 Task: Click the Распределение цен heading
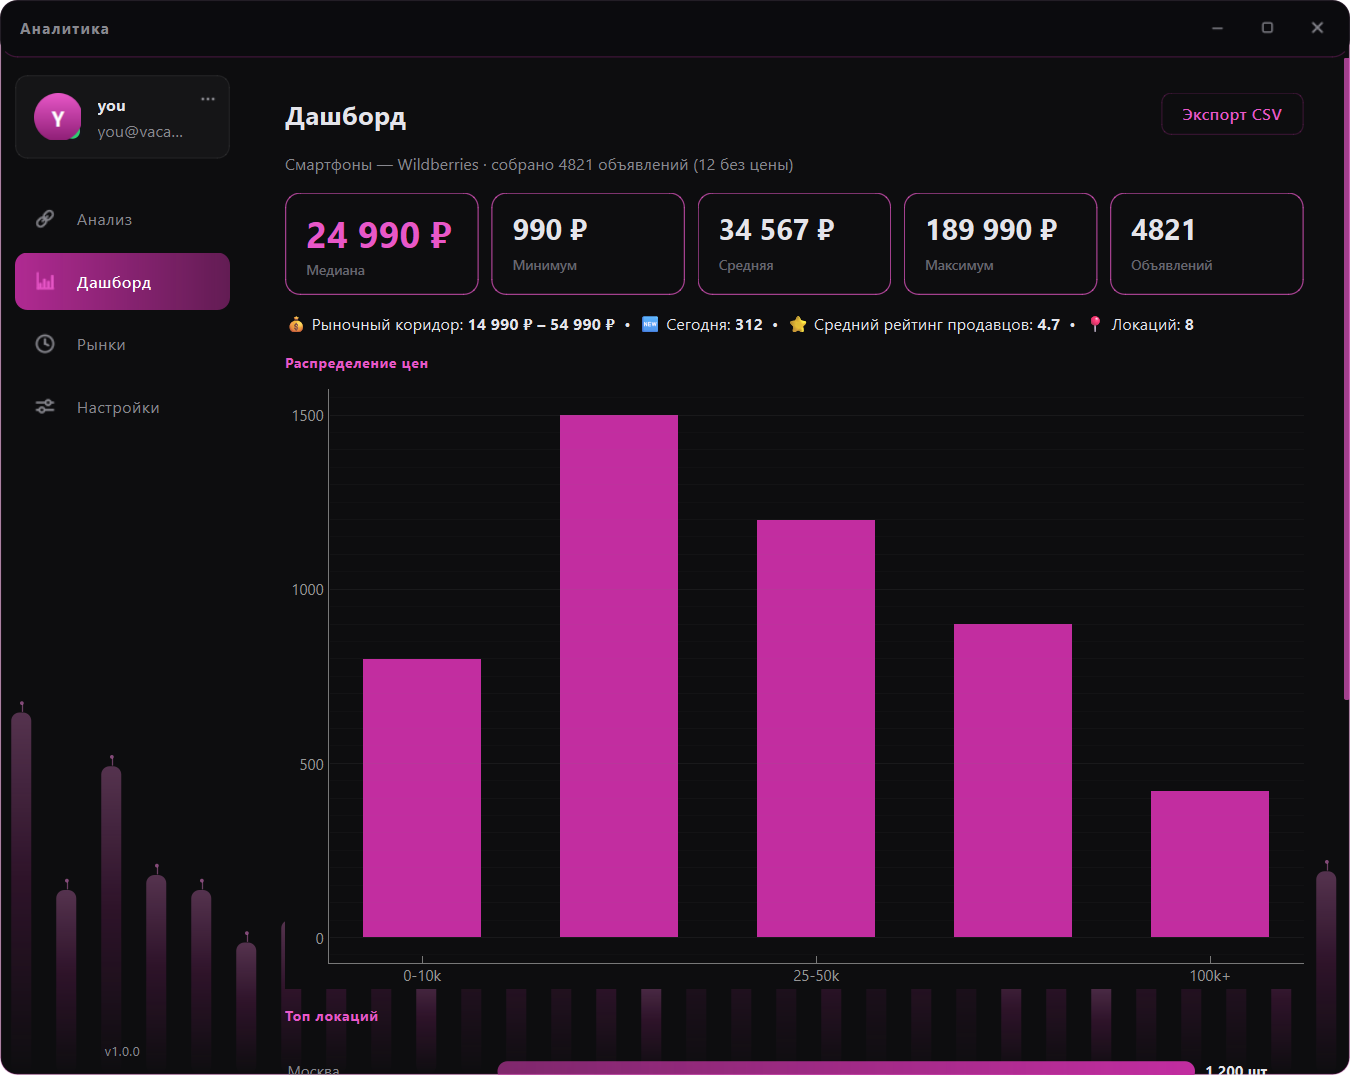[x=357, y=363]
